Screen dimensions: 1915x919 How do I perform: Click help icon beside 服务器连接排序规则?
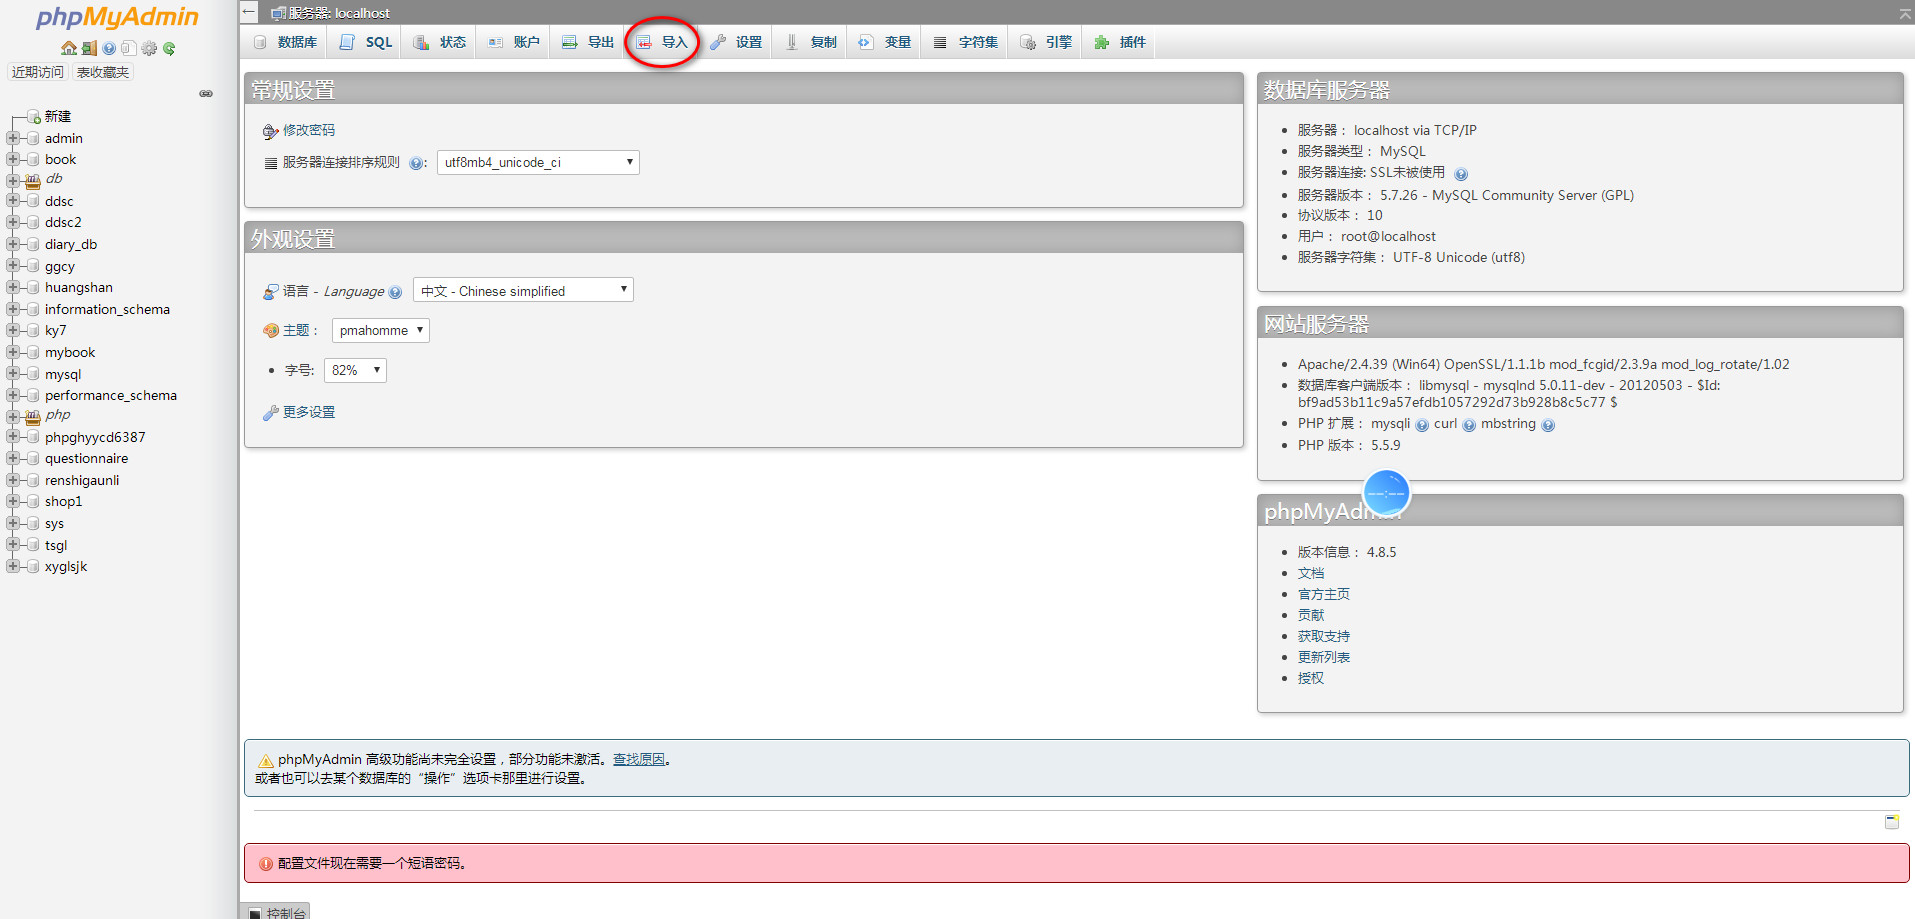coord(416,163)
